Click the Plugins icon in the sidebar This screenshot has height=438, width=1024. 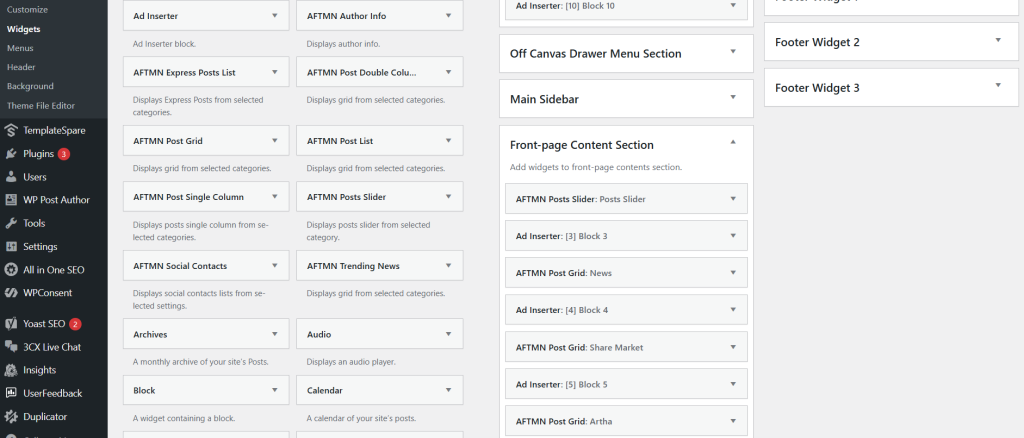pyautogui.click(x=11, y=154)
